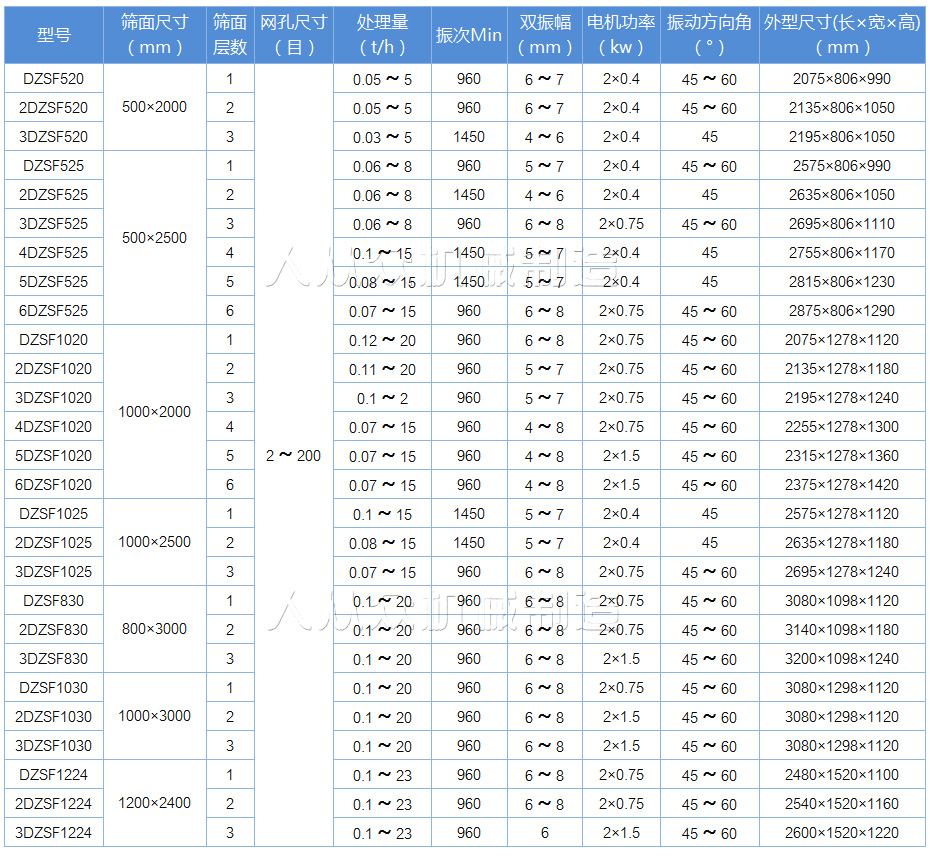Select the 振动方向角 column header
This screenshot has height=856, width=930.
[709, 35]
